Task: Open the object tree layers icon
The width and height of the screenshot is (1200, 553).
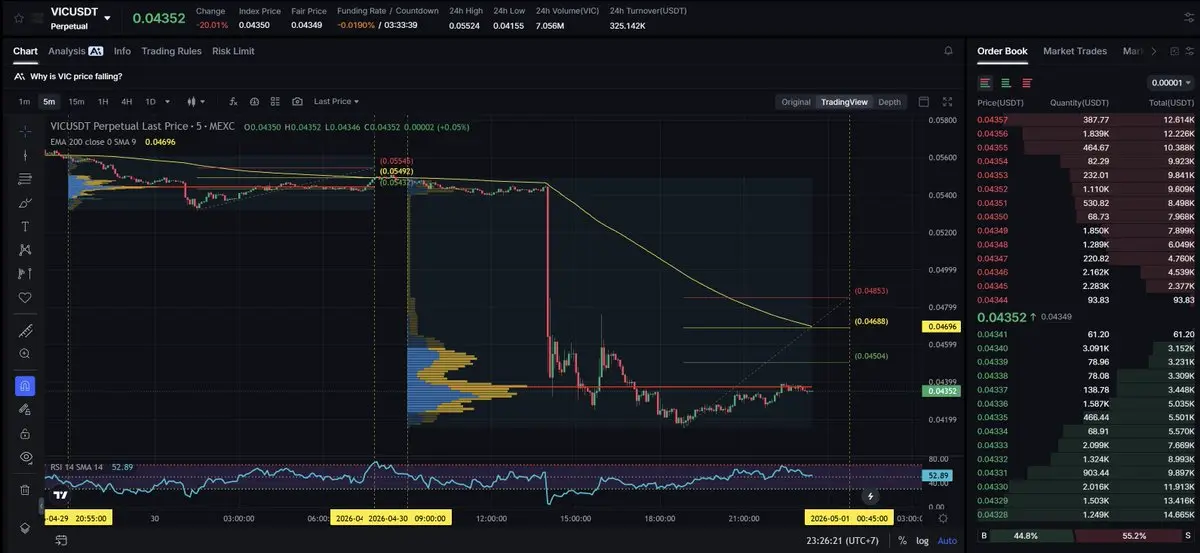Action: [25, 528]
